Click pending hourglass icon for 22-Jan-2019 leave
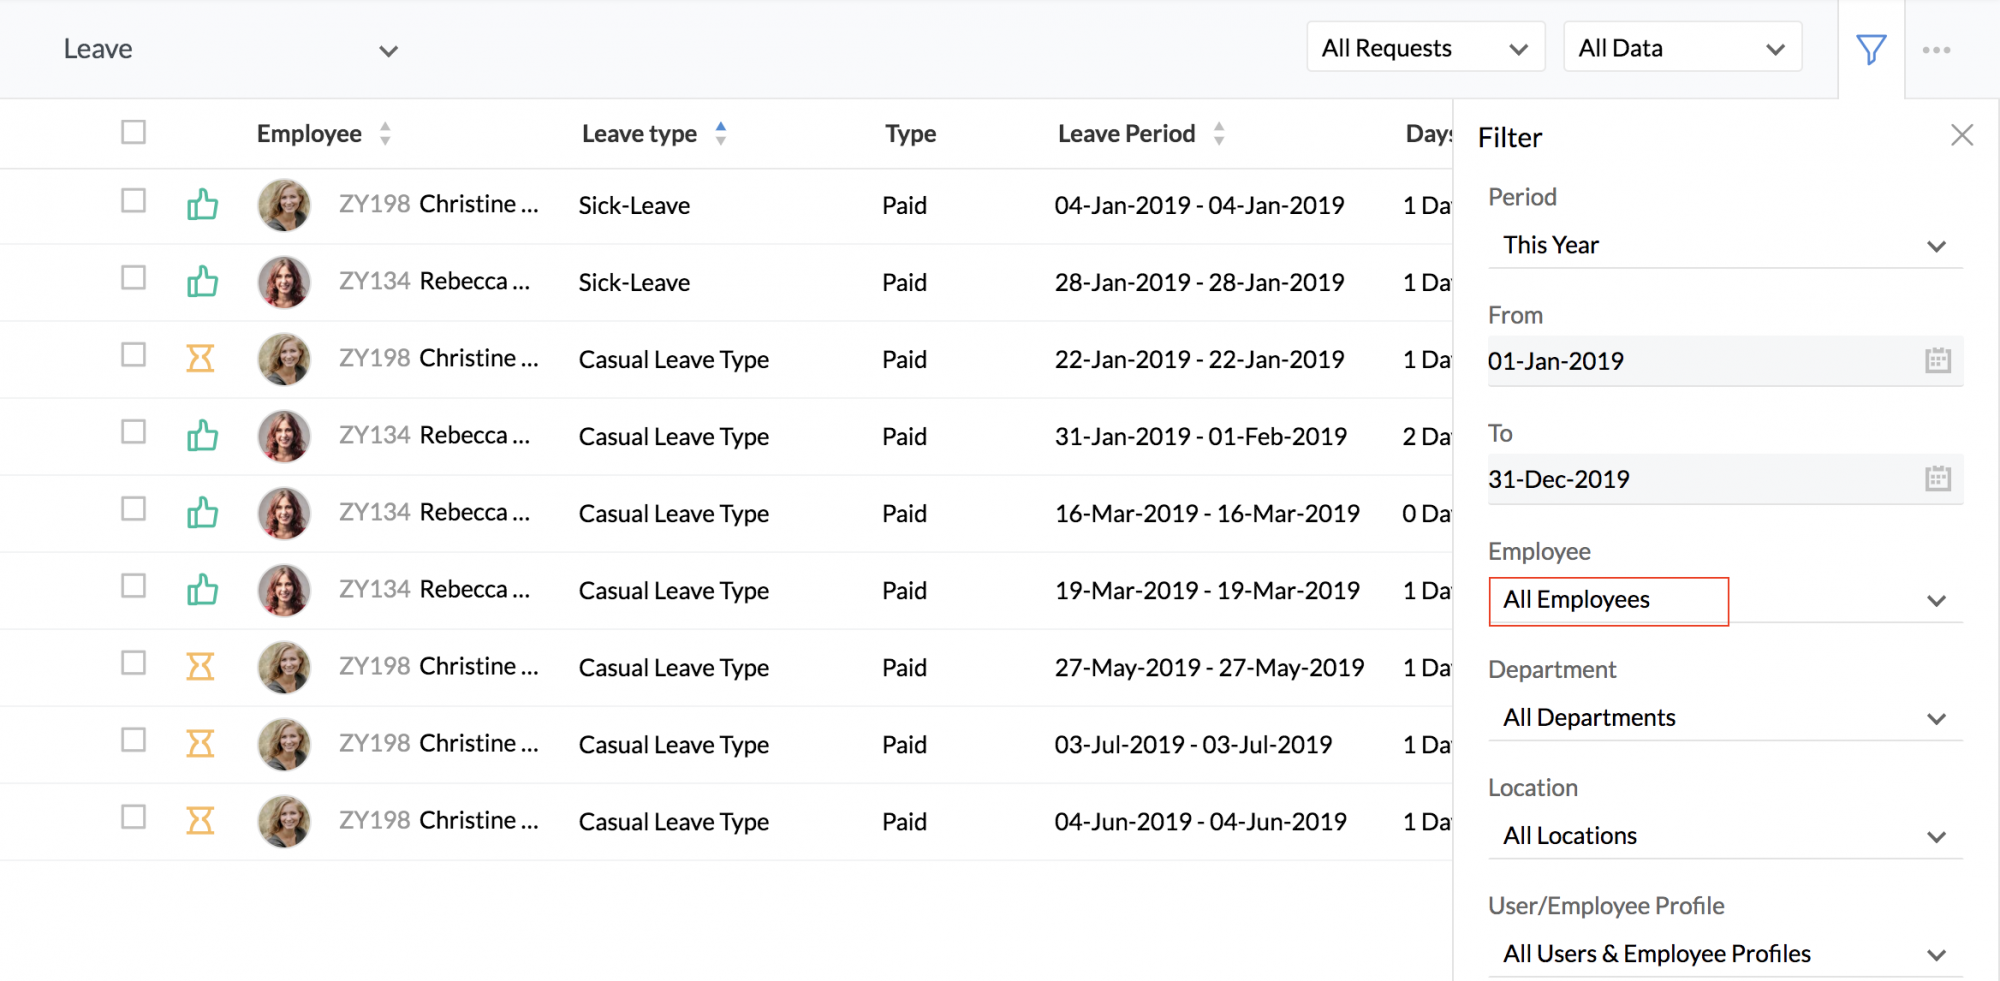Image resolution: width=2000 pixels, height=981 pixels. click(x=201, y=358)
